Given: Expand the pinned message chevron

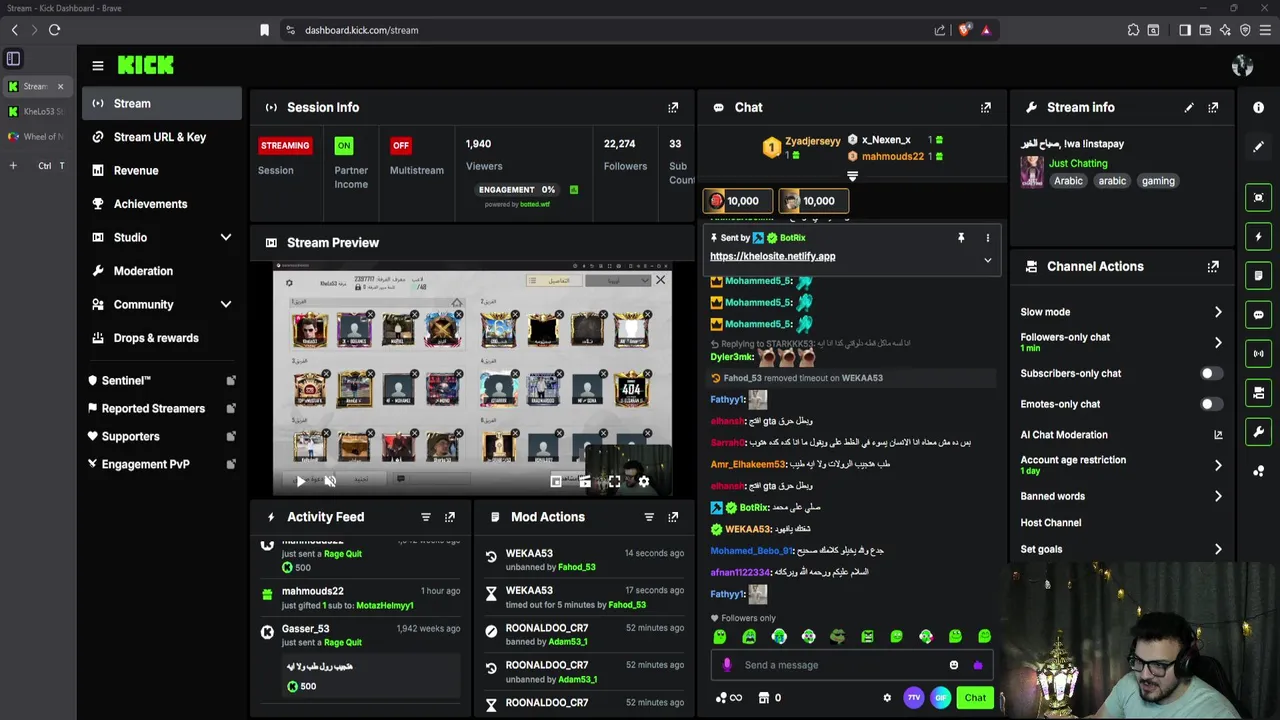Looking at the screenshot, I should (988, 260).
